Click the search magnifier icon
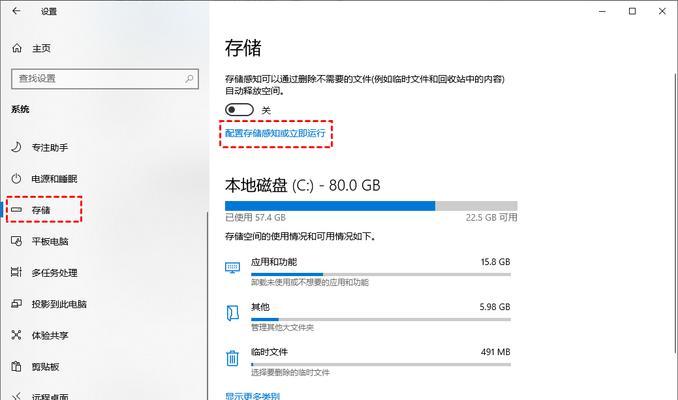 tap(189, 79)
